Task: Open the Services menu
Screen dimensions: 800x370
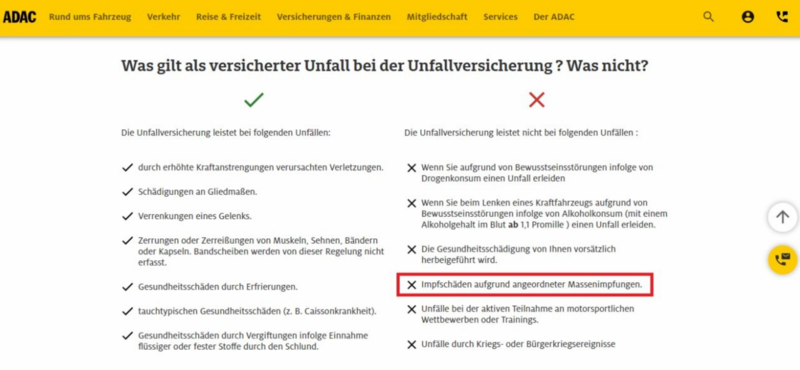Action: [501, 17]
